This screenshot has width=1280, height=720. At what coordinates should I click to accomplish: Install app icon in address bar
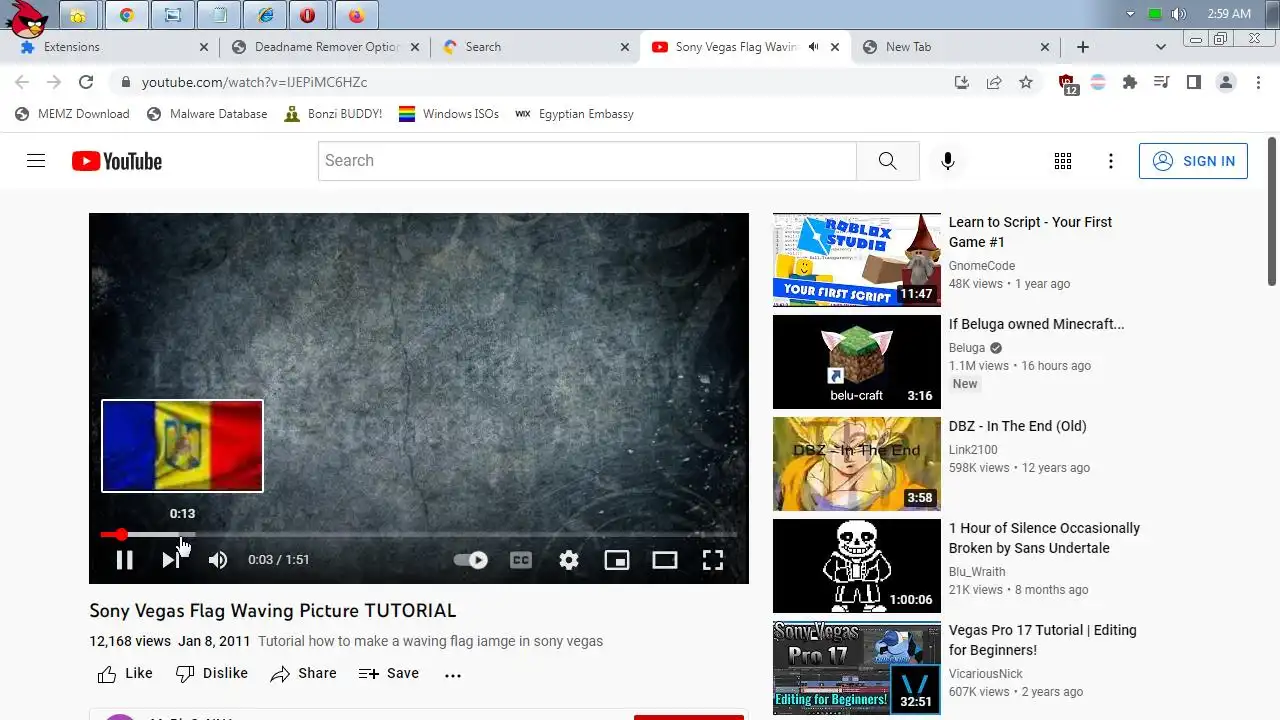[962, 83]
